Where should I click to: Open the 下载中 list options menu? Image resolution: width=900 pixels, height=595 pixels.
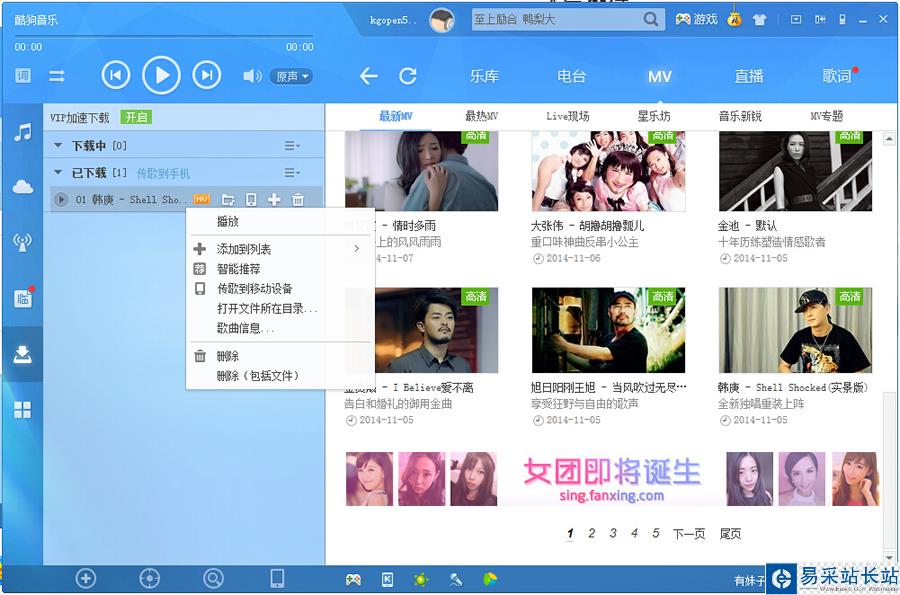tap(292, 146)
